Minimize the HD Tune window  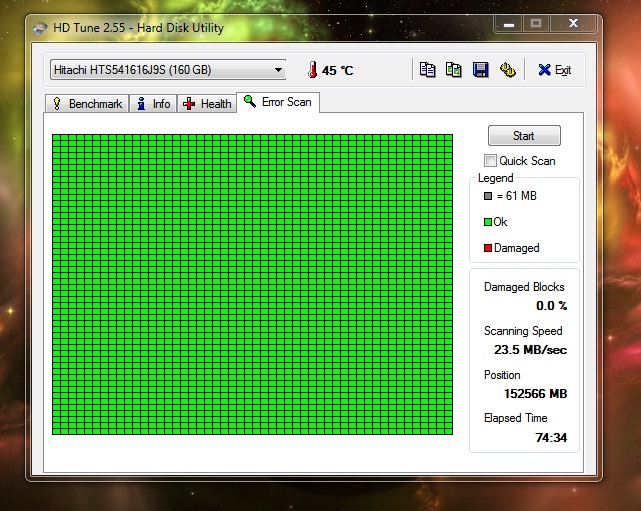tap(509, 24)
